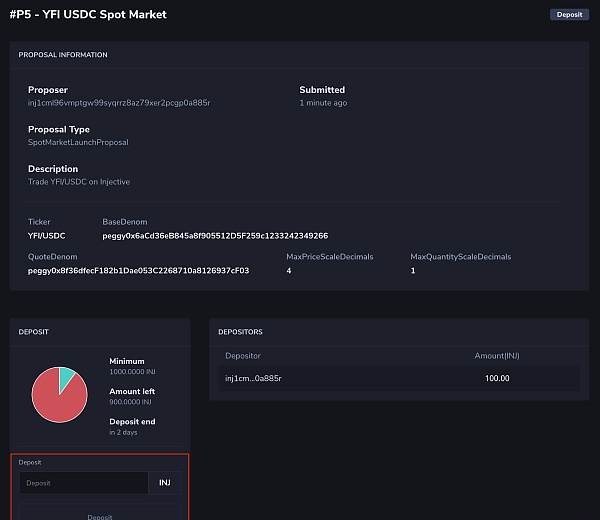Click the QuoteDenom peggy0x8f36dfec... value
600x520 pixels.
139,271
